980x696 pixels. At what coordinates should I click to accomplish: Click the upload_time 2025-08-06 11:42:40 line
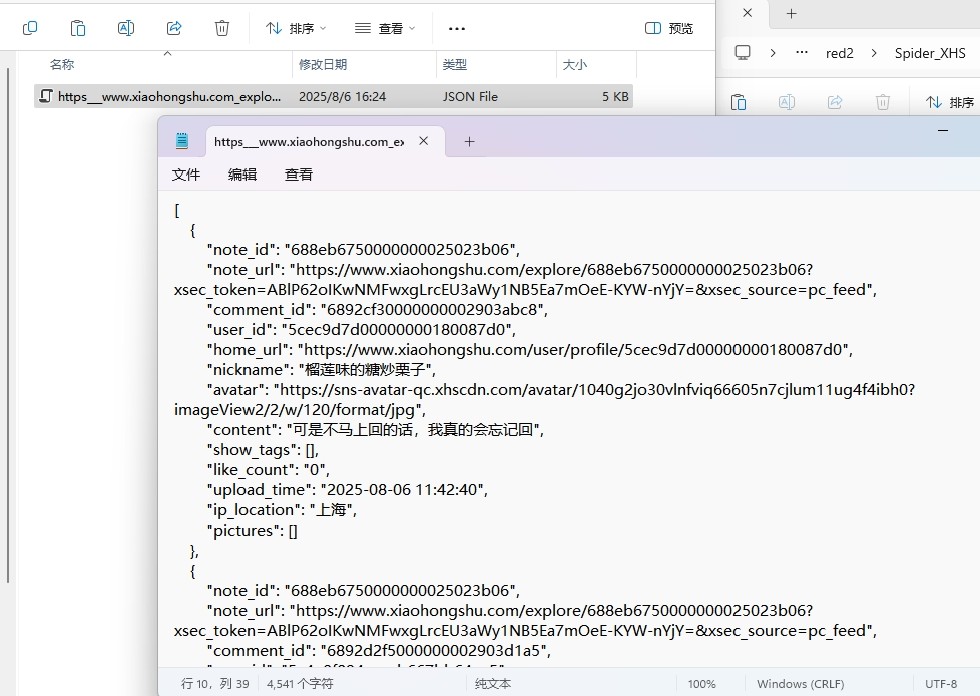(347, 490)
